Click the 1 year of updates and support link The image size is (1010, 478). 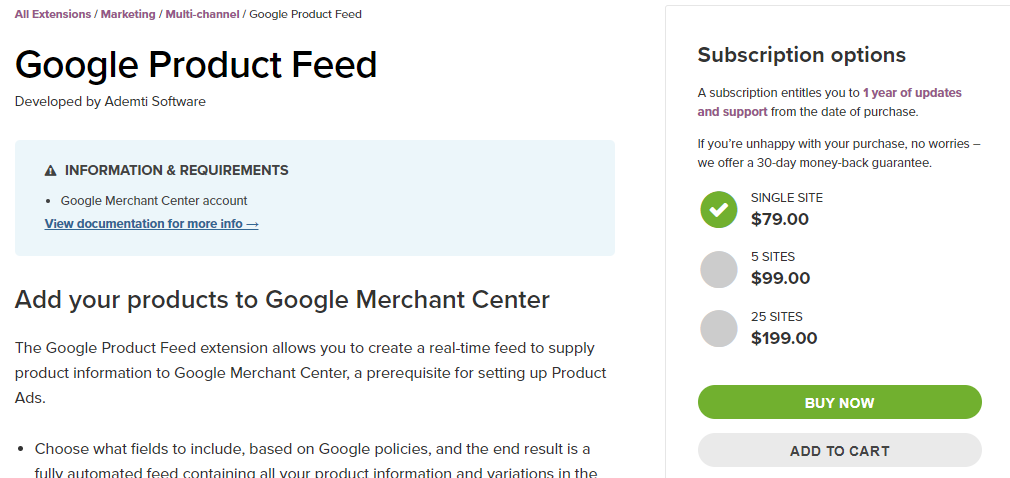coord(830,102)
